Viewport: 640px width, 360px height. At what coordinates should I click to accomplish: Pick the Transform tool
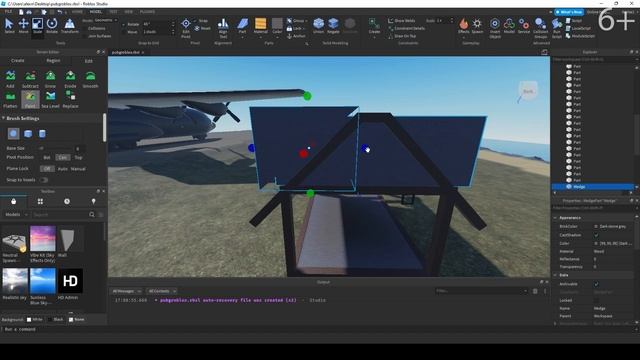coord(70,26)
